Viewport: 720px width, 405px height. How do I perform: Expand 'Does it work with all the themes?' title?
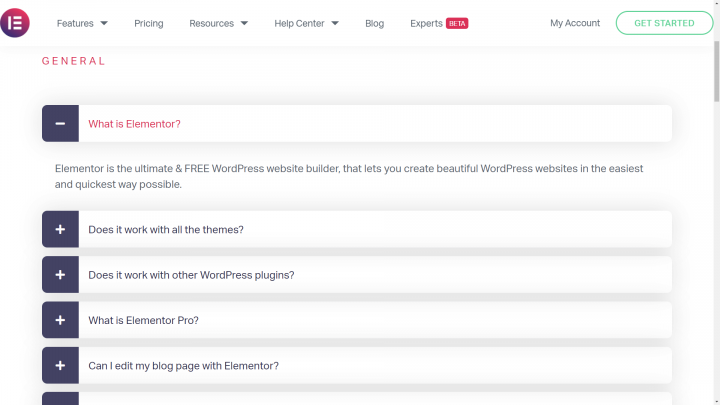pyautogui.click(x=166, y=229)
